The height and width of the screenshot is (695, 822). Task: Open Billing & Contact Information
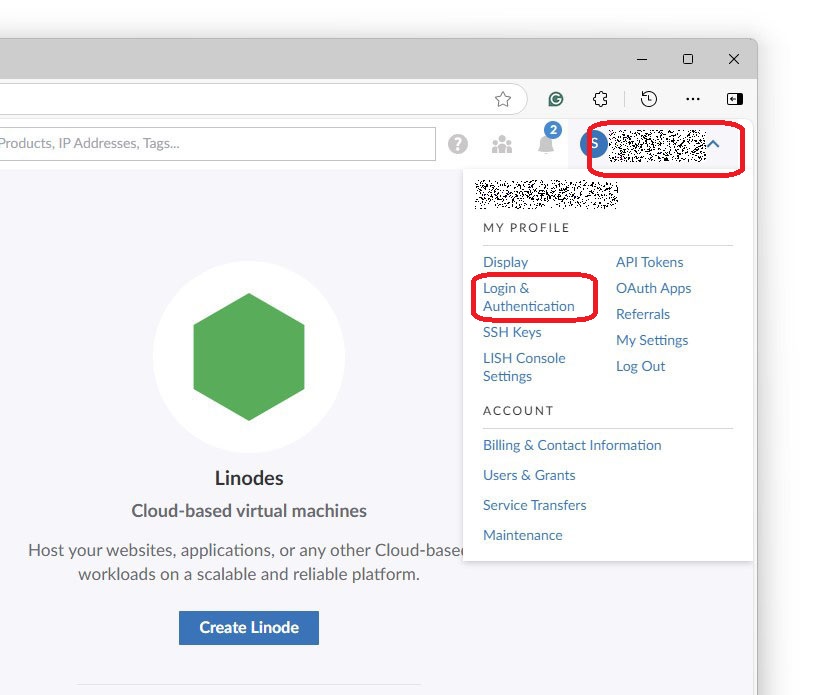click(x=572, y=445)
